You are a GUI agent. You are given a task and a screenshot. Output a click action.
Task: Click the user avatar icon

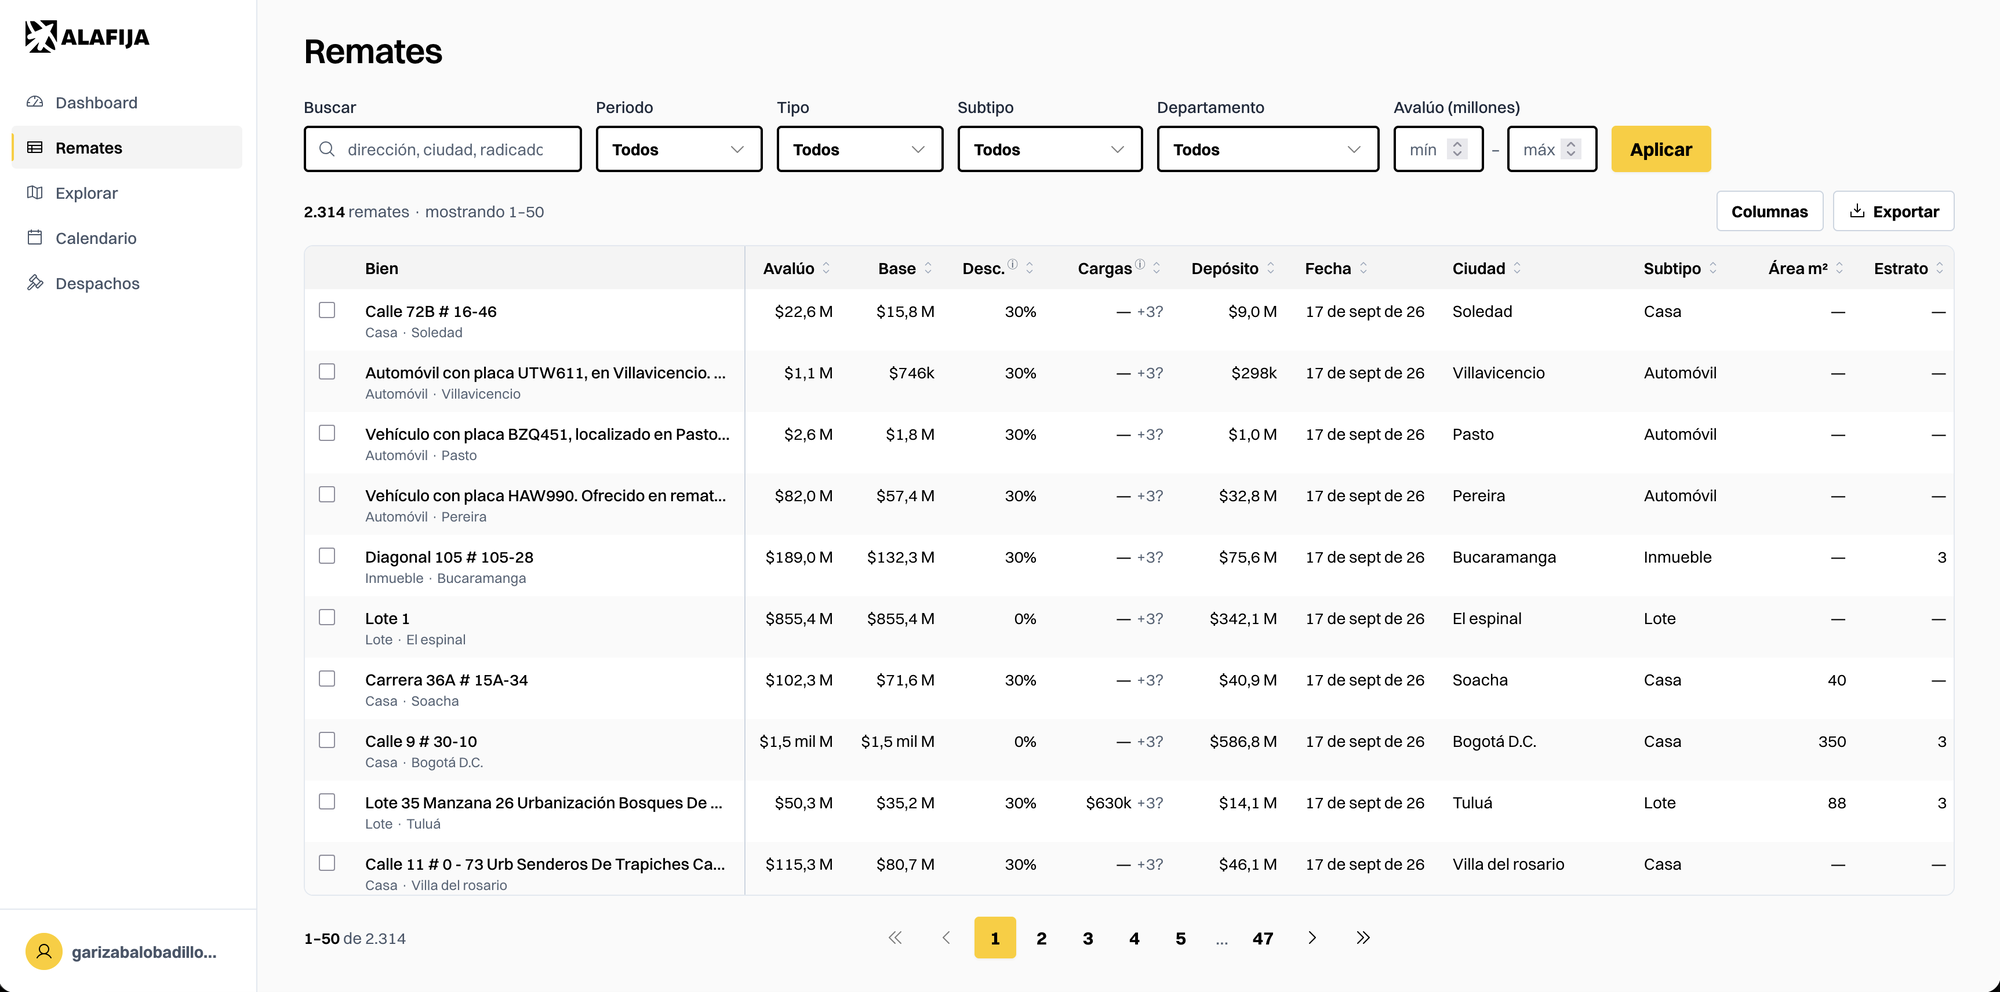[x=44, y=952]
